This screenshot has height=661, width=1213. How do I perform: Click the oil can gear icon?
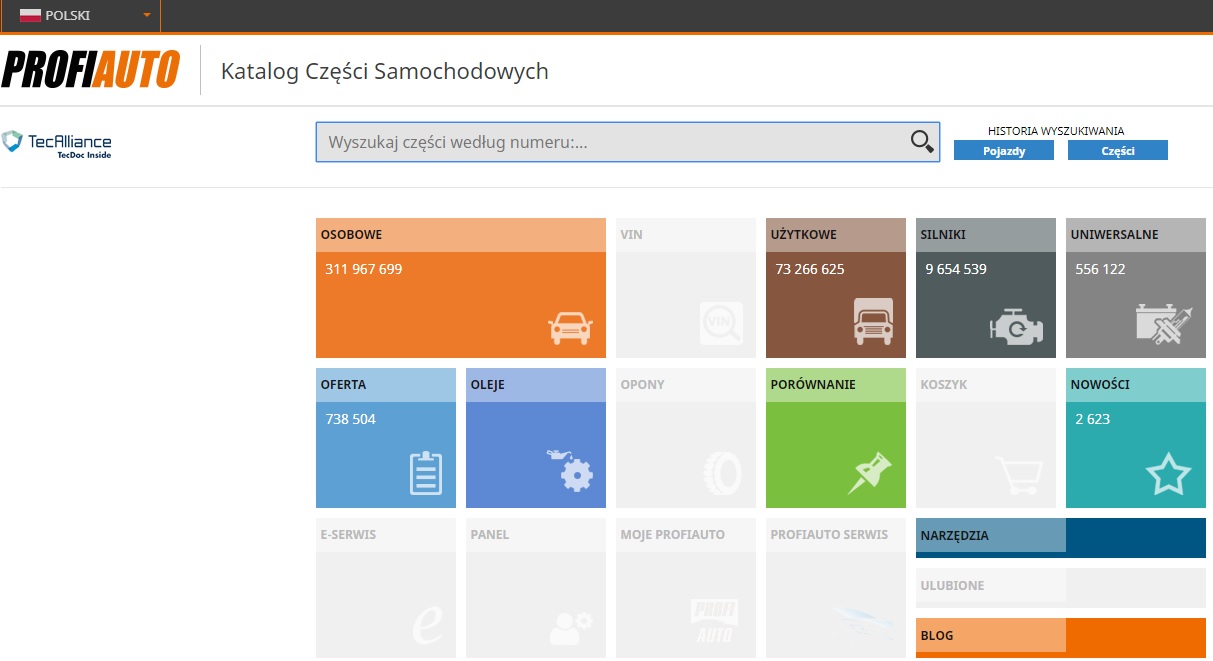tap(571, 470)
